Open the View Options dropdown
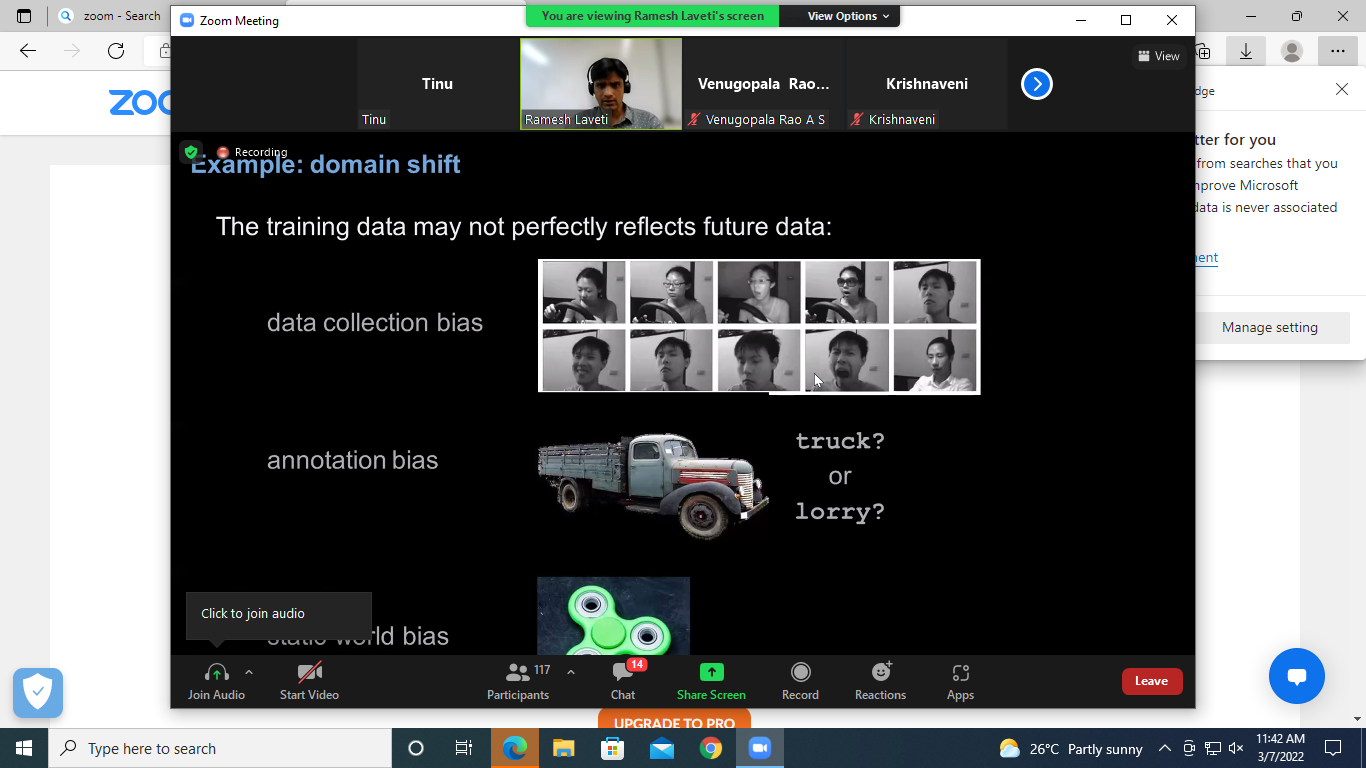Viewport: 1366px width, 768px height. tap(849, 16)
